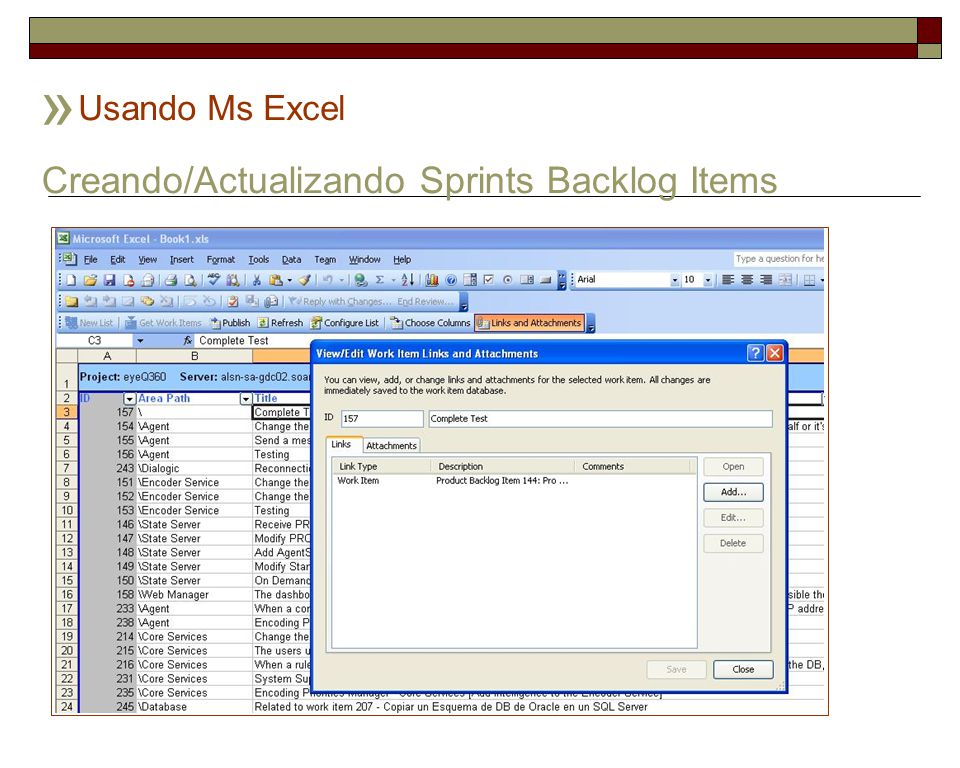Open Print Preview with magnifier page icon
960x768 pixels.
[190, 280]
